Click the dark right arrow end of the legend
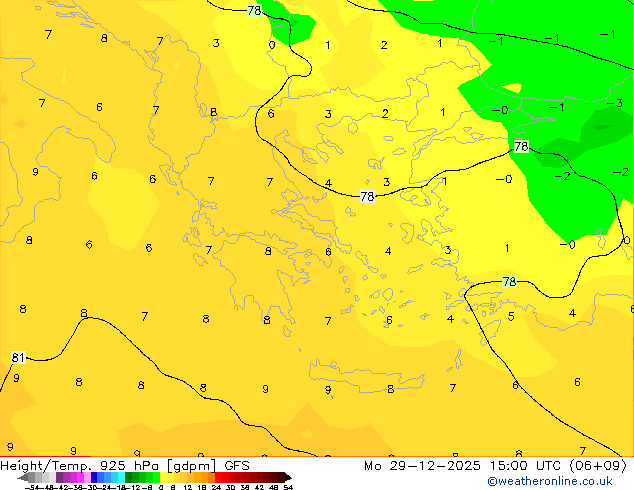Screen dimensions: 634x490 click(288, 477)
